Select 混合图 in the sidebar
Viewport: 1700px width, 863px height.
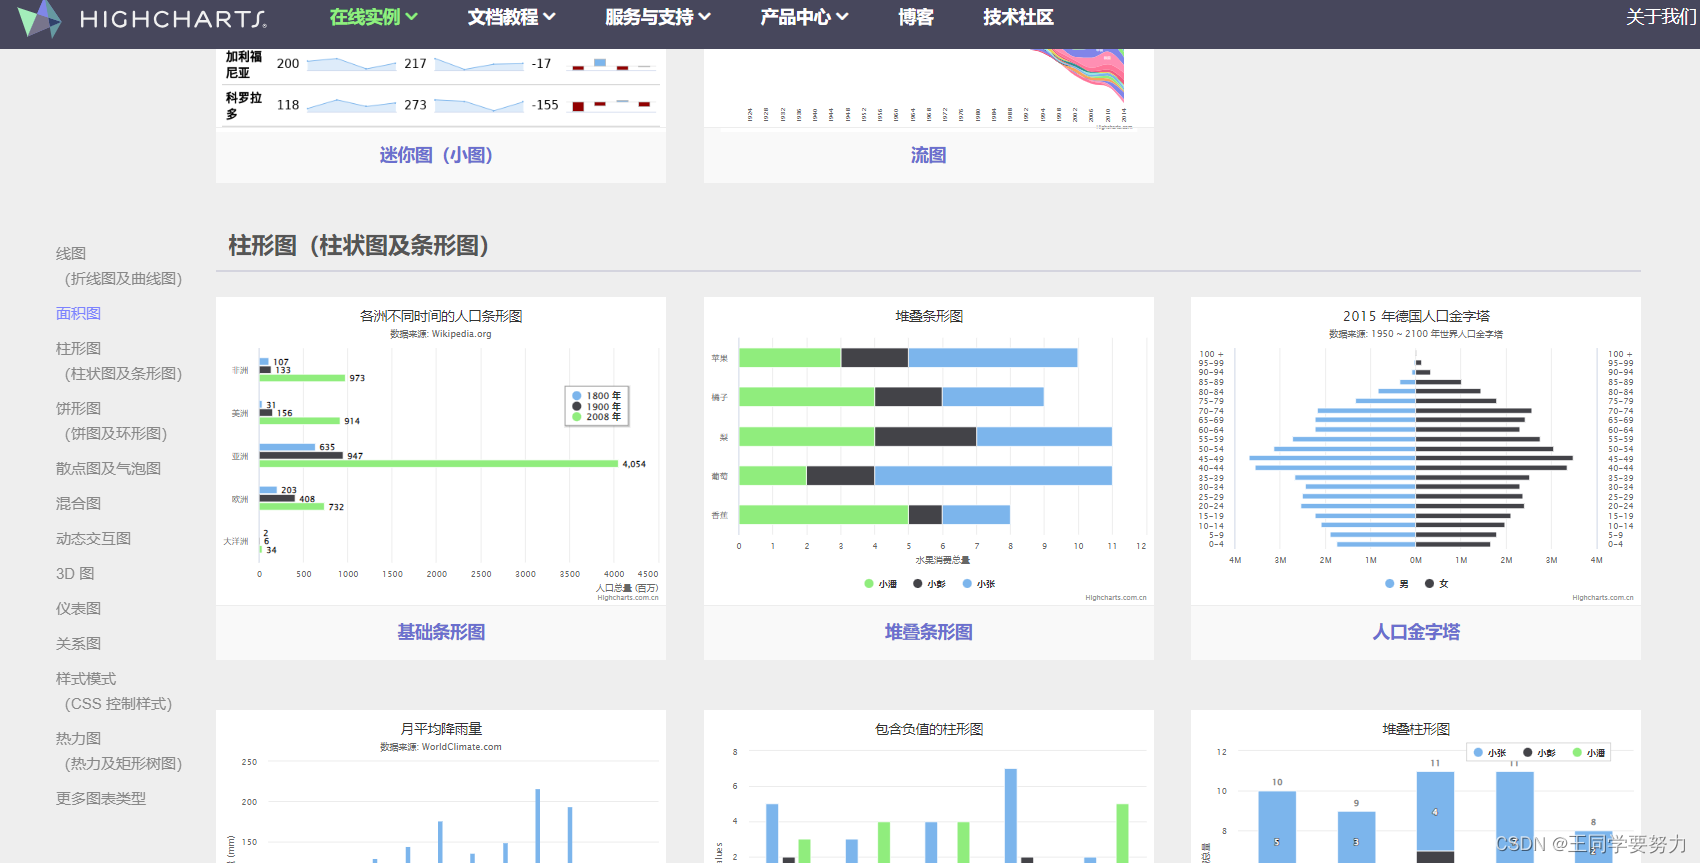click(78, 503)
